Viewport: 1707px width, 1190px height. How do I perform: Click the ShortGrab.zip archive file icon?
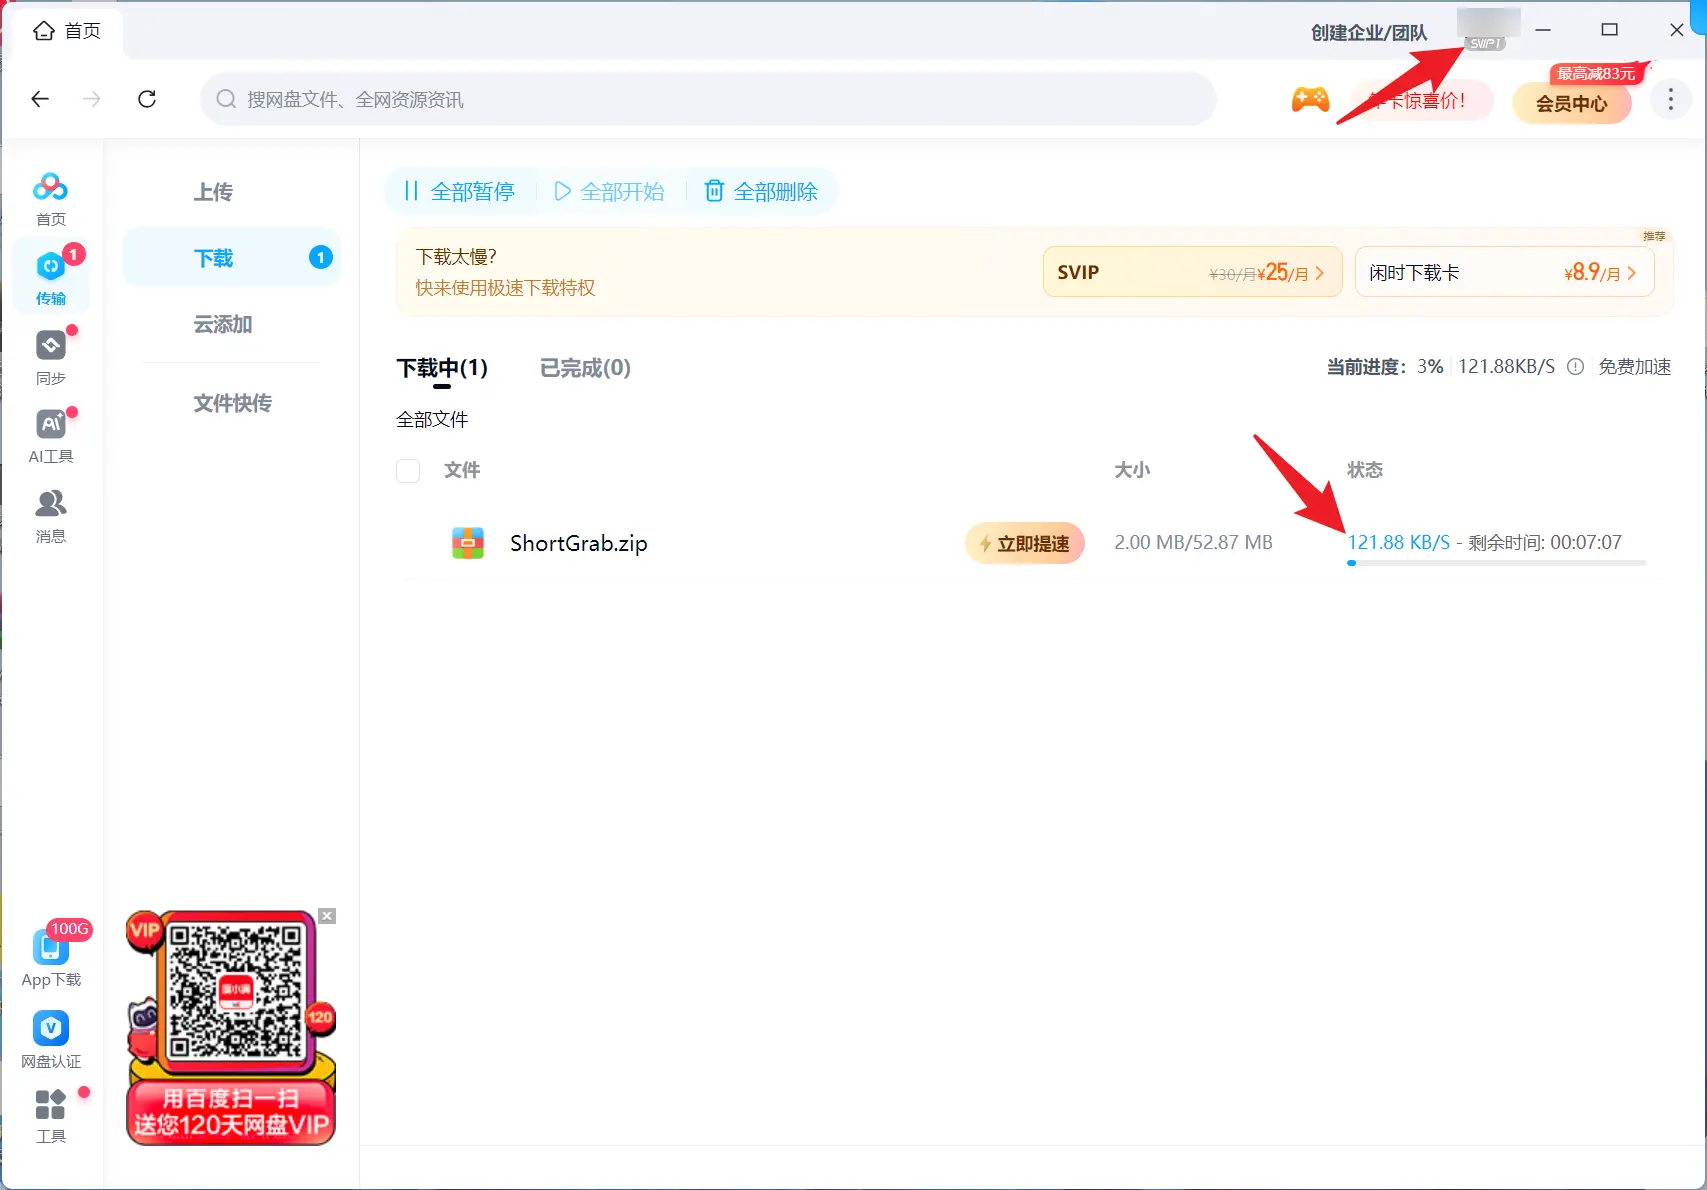[467, 543]
